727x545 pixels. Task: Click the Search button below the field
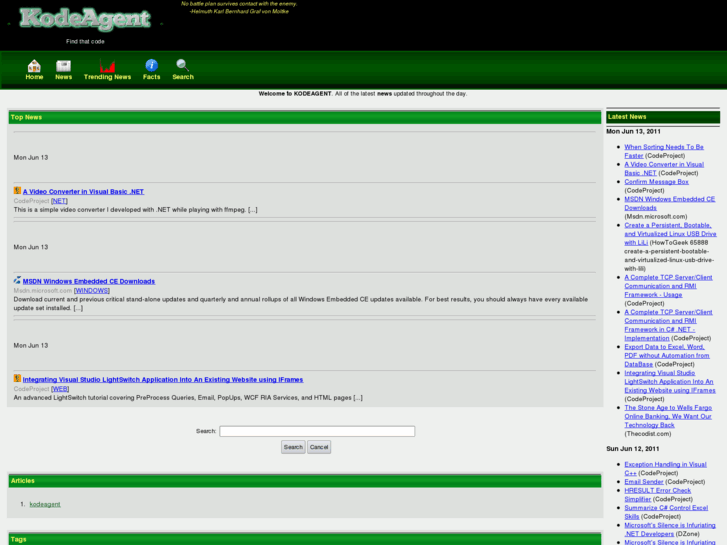pyautogui.click(x=293, y=447)
